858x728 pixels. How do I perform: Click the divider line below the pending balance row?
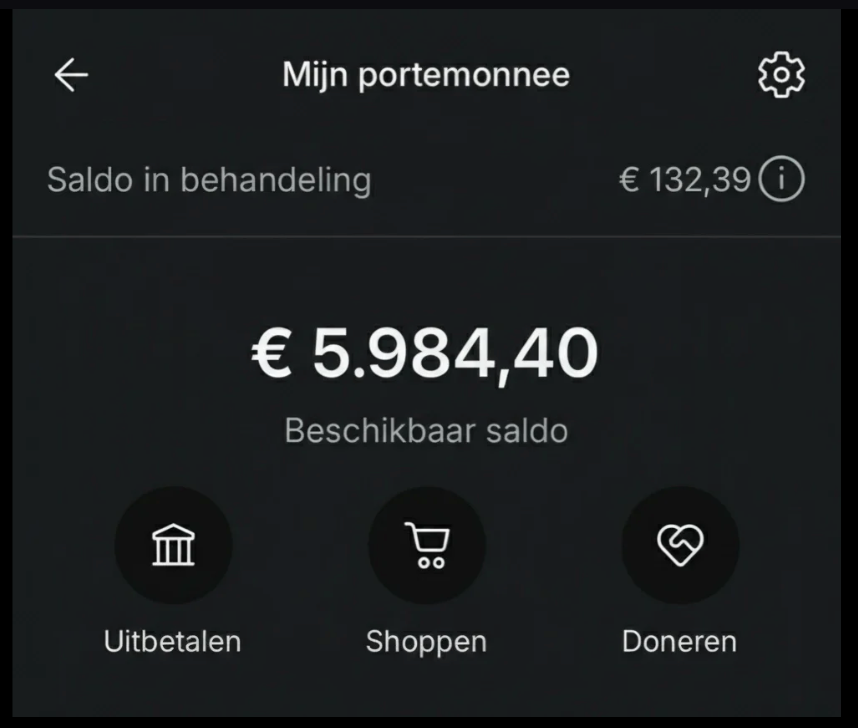click(x=426, y=237)
